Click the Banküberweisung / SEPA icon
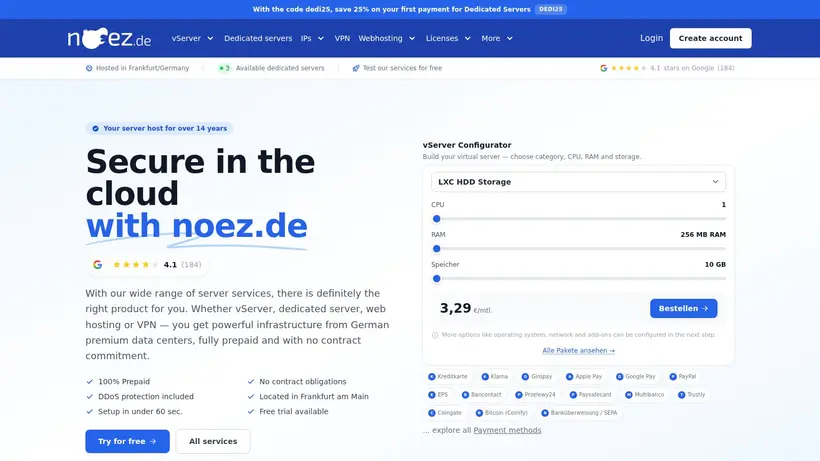Image resolution: width=820 pixels, height=461 pixels. tap(545, 413)
